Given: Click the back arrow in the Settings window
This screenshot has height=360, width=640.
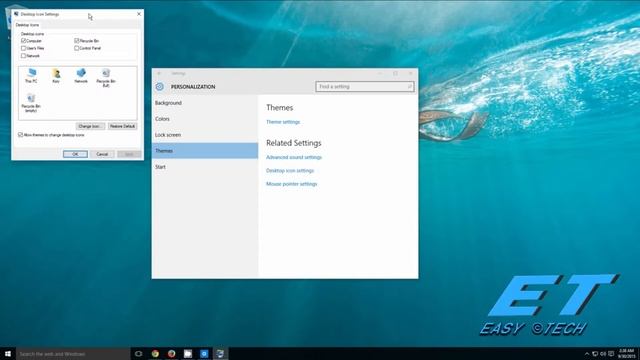Looking at the screenshot, I should click(x=160, y=73).
